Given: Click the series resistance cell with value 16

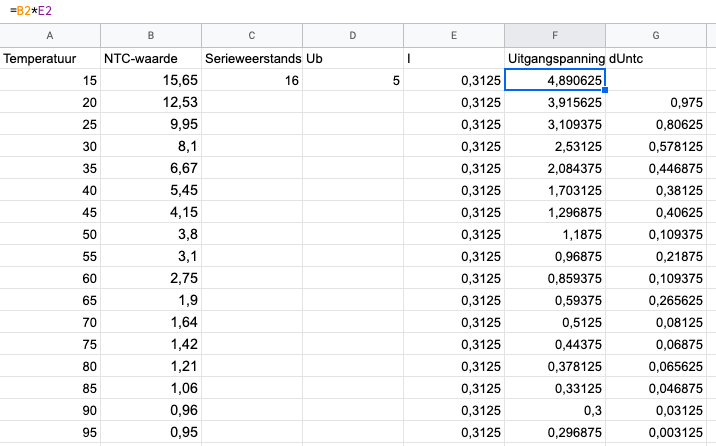Looking at the screenshot, I should click(252, 80).
